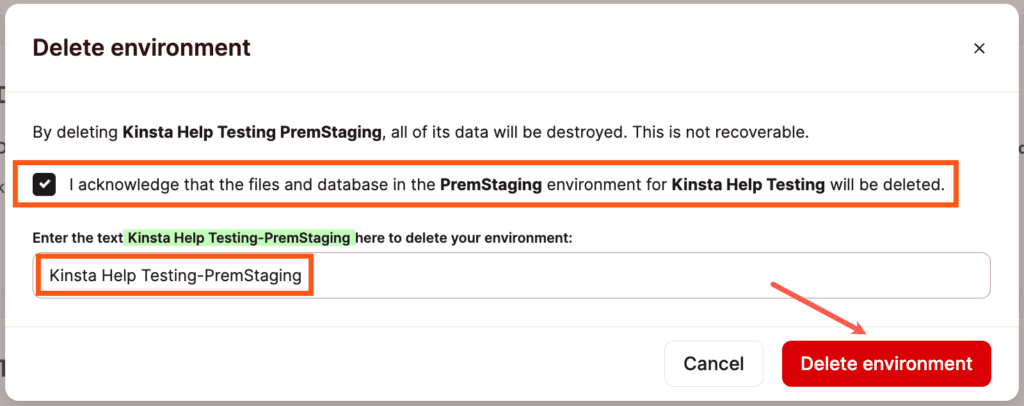Click "here to delete your environment:" text

(465, 238)
